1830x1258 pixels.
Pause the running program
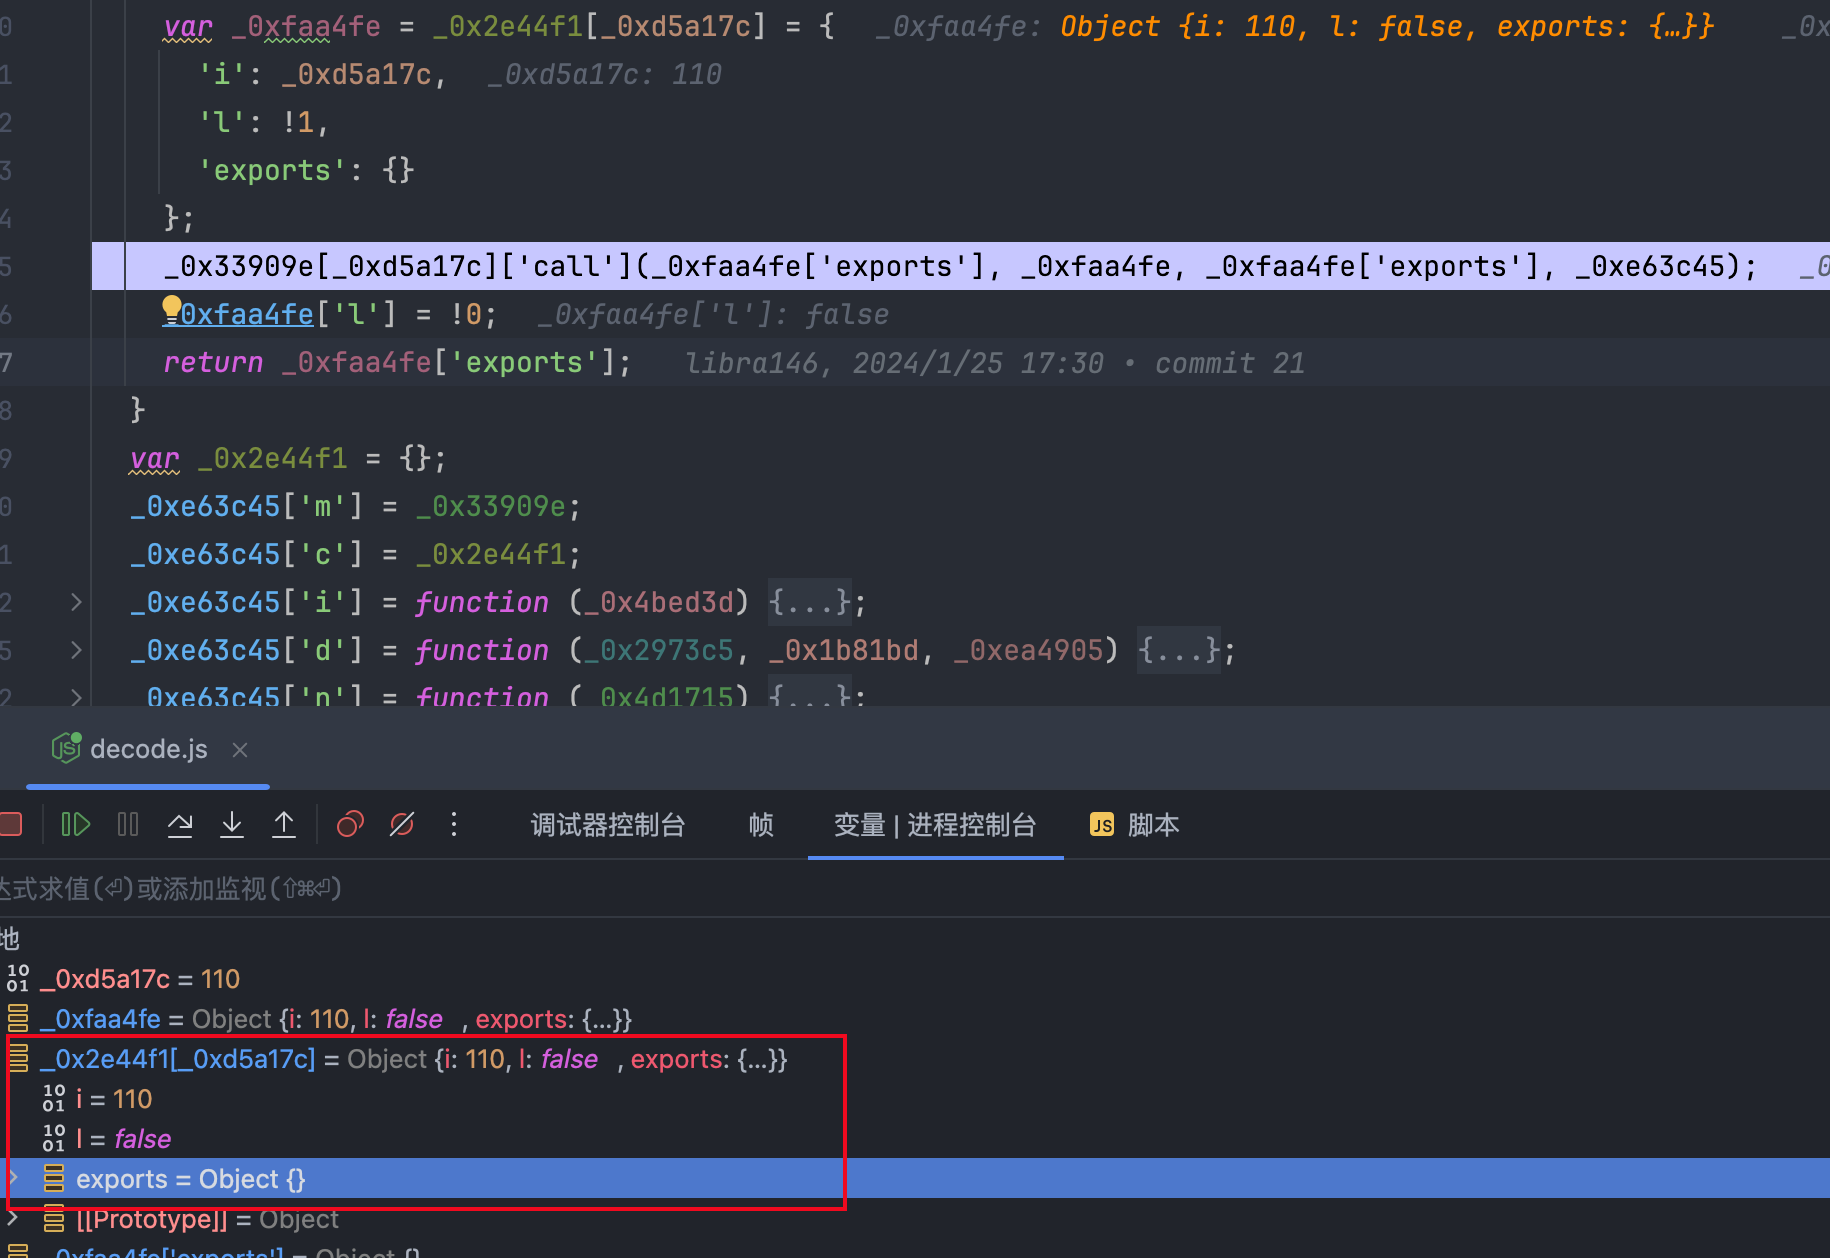pyautogui.click(x=128, y=825)
